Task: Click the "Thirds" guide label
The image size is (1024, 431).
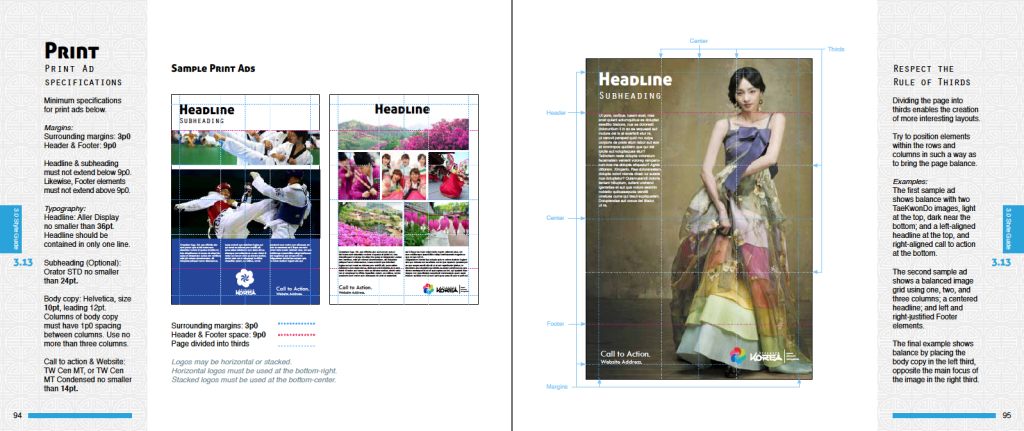Action: pyautogui.click(x=836, y=50)
